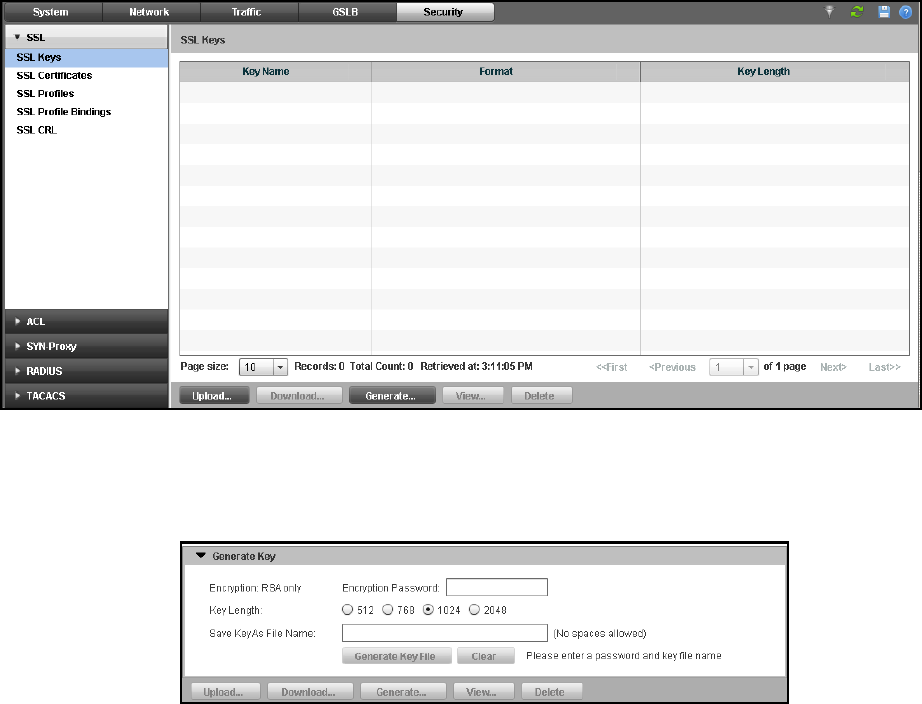Open SSL Profile Bindings
This screenshot has height=704, width=922.
pos(64,112)
